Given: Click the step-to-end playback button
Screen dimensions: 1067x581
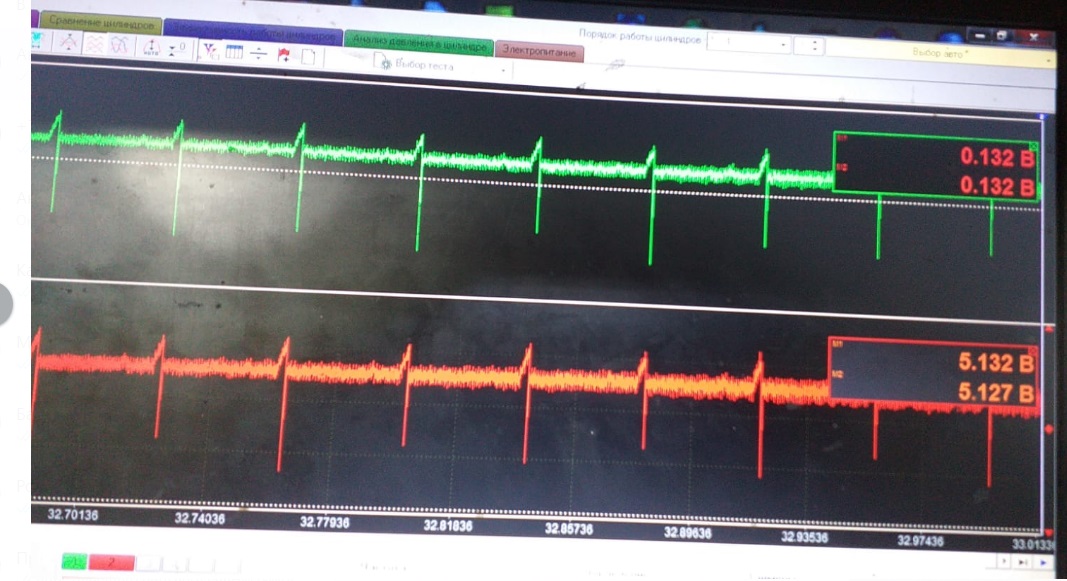Looking at the screenshot, I should (1023, 562).
